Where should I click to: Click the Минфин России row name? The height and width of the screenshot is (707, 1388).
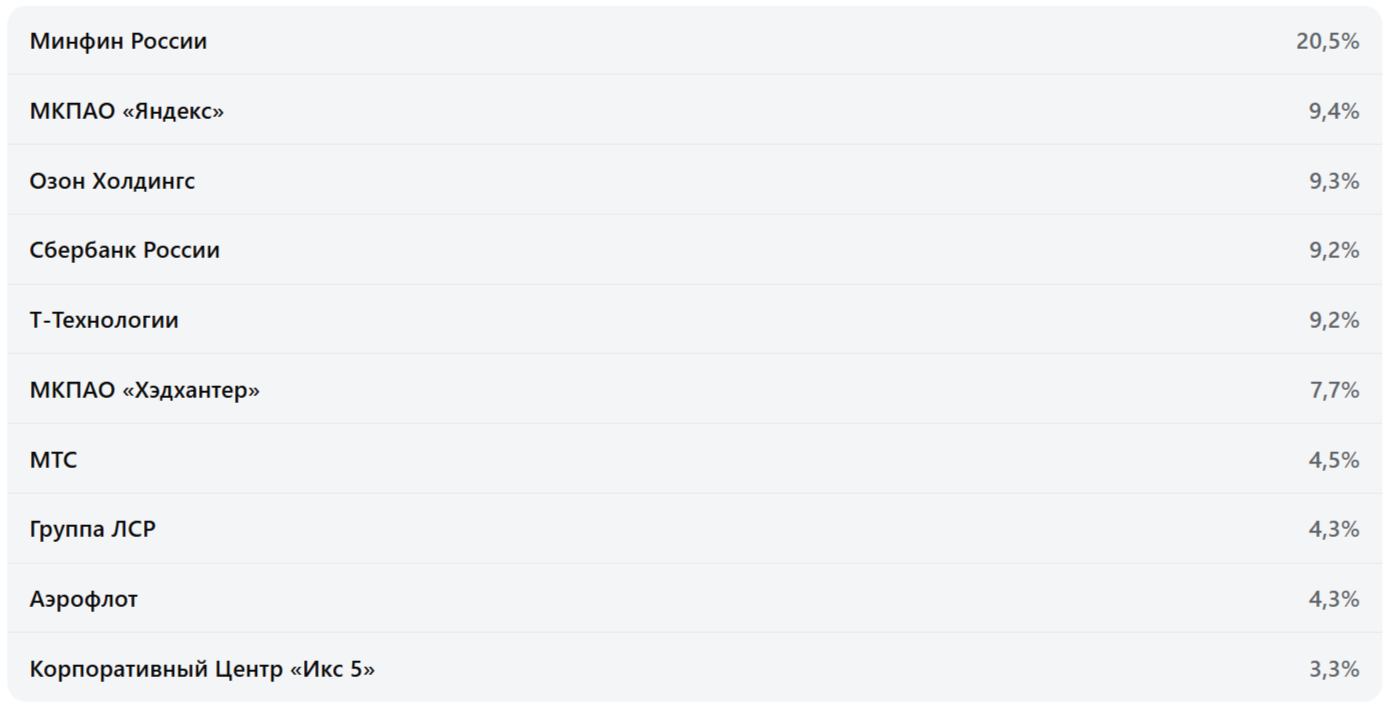pos(118,41)
